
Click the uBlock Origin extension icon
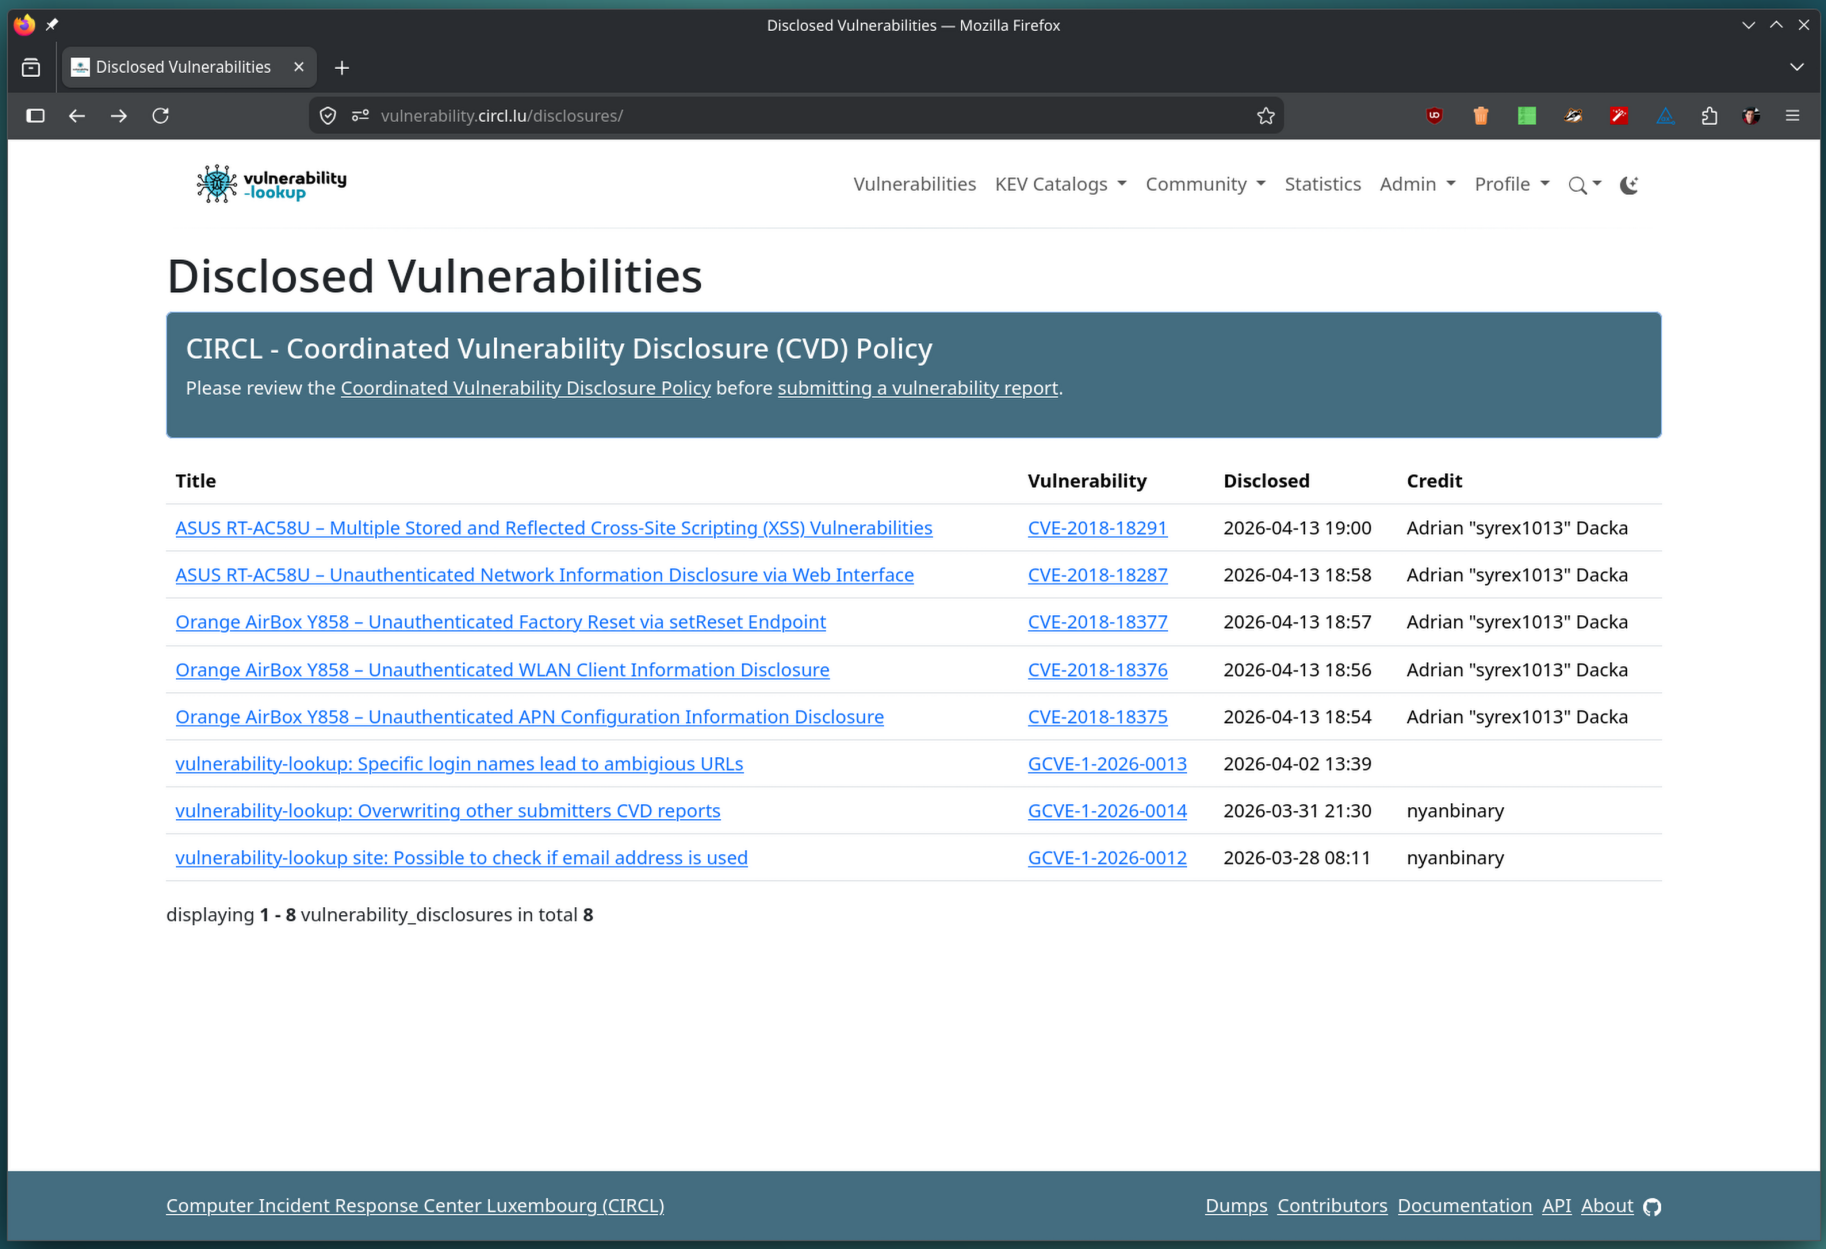coord(1434,116)
